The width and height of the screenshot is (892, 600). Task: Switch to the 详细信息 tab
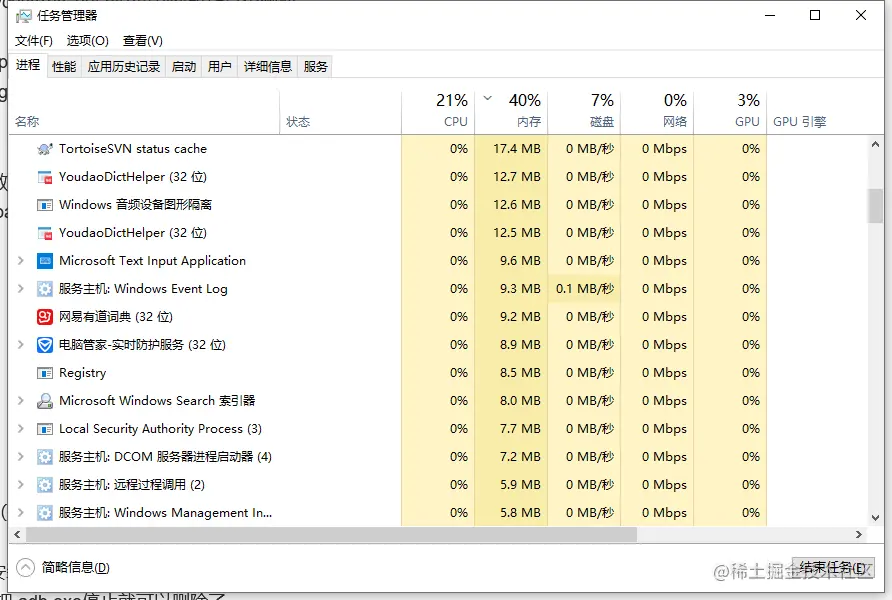coord(267,67)
